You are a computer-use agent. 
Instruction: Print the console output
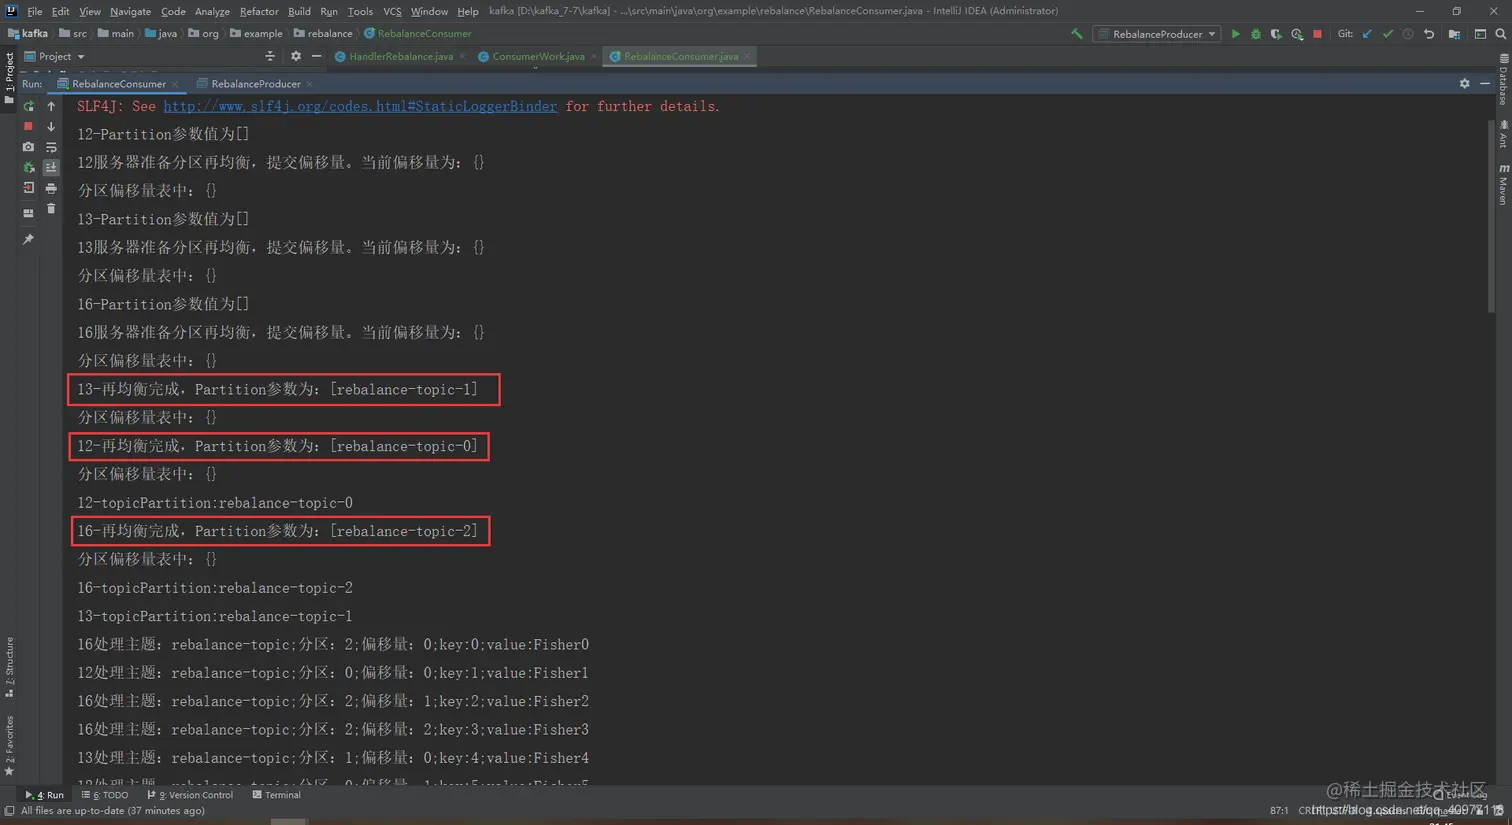(x=51, y=188)
